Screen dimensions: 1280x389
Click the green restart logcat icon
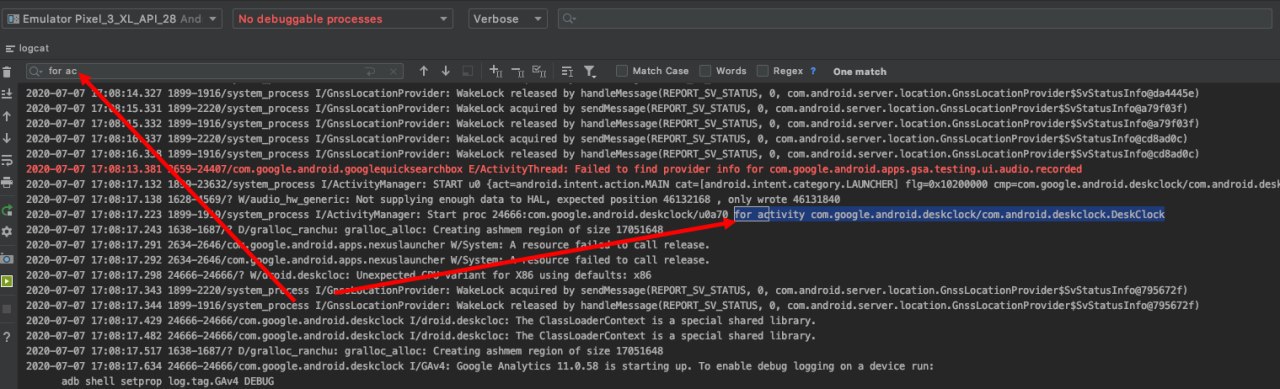(x=7, y=210)
